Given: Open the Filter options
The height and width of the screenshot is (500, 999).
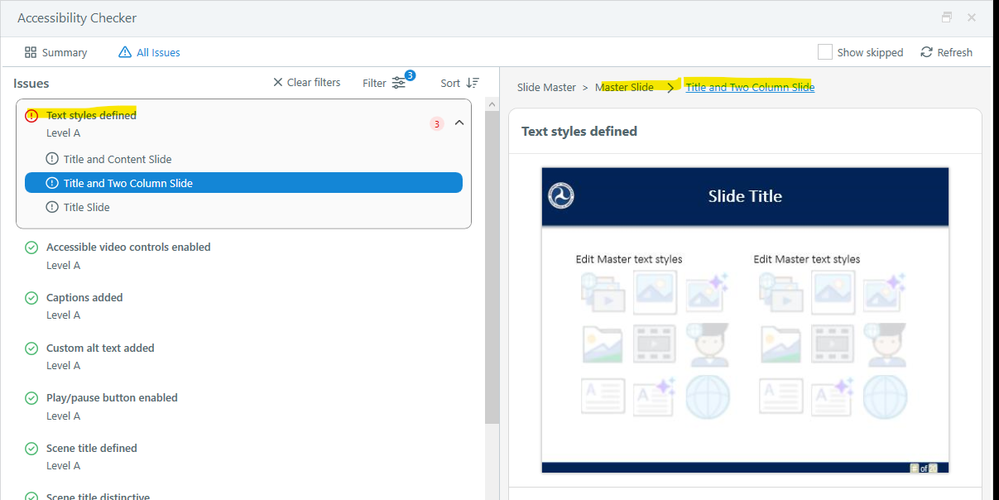Looking at the screenshot, I should [x=388, y=82].
